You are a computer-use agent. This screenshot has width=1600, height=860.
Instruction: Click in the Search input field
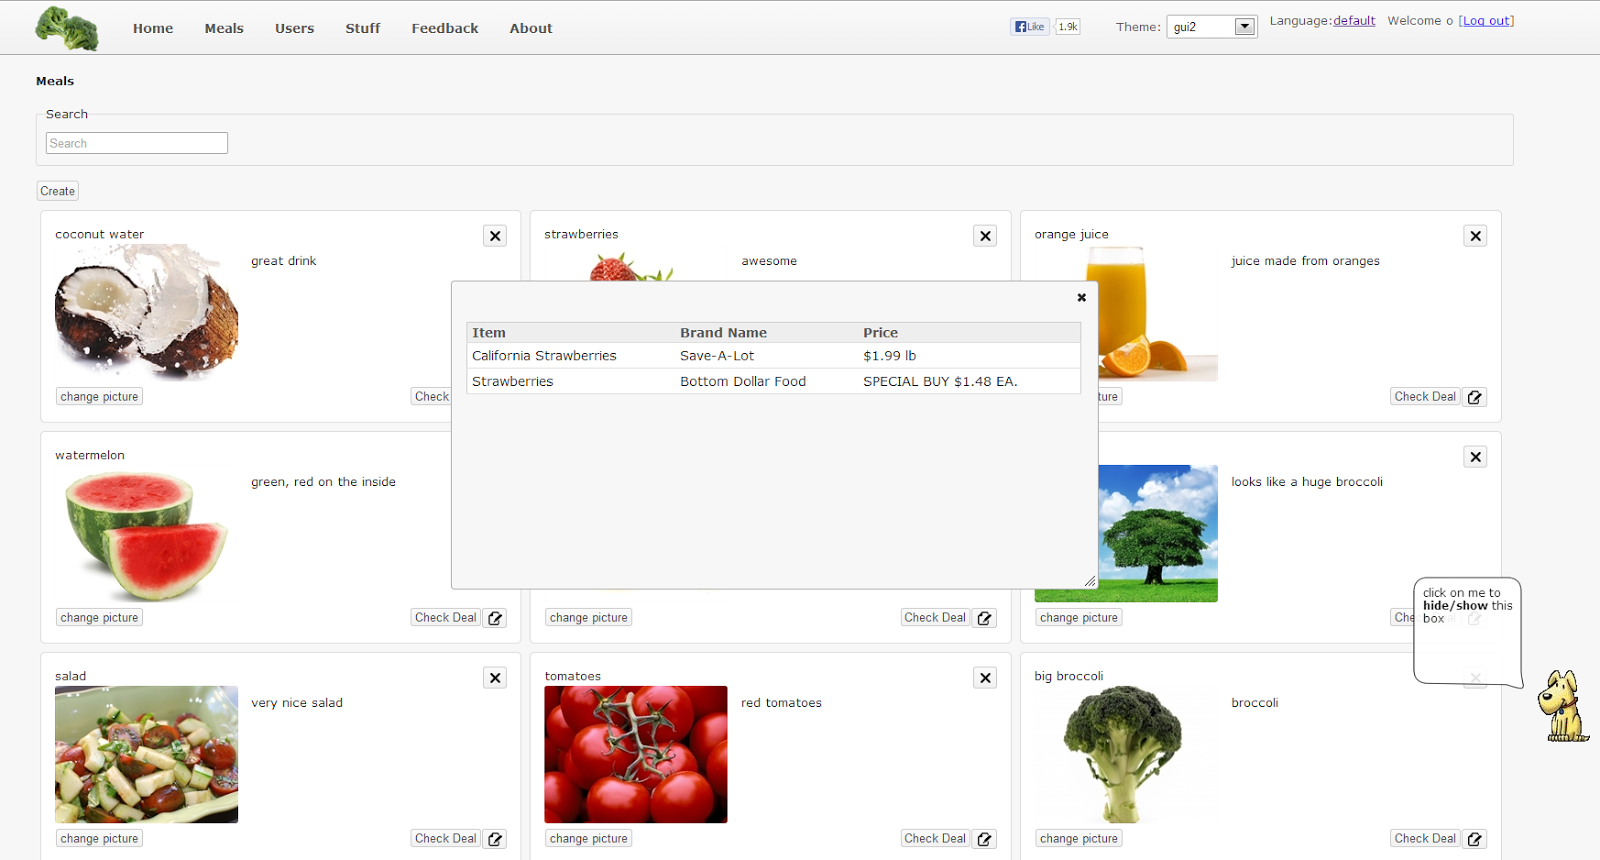tap(137, 143)
